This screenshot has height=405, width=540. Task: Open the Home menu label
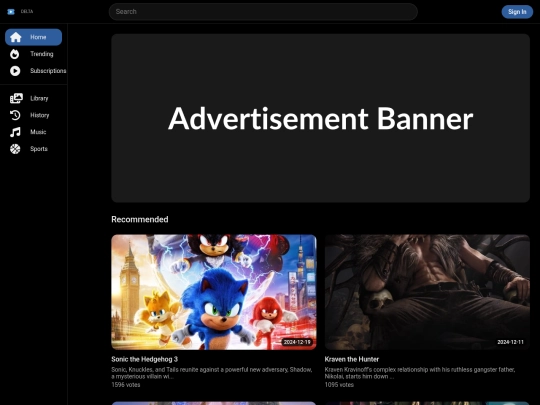pos(38,37)
